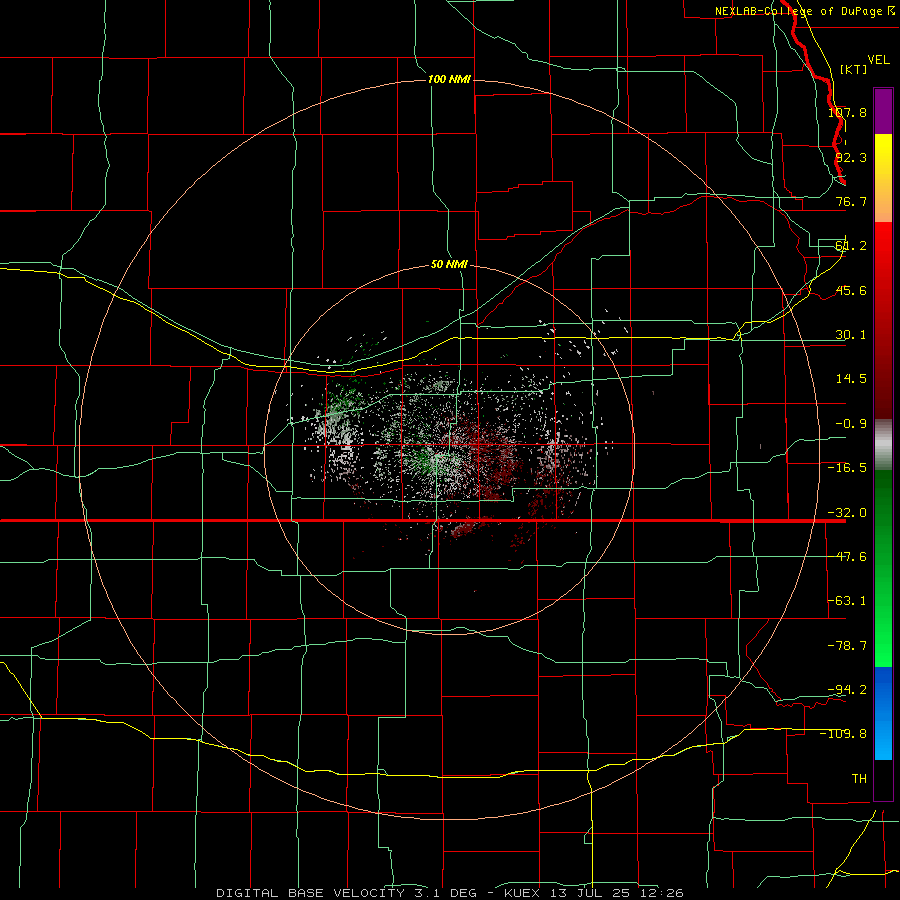
Task: Click the VEL legend title
Action: coord(878,60)
